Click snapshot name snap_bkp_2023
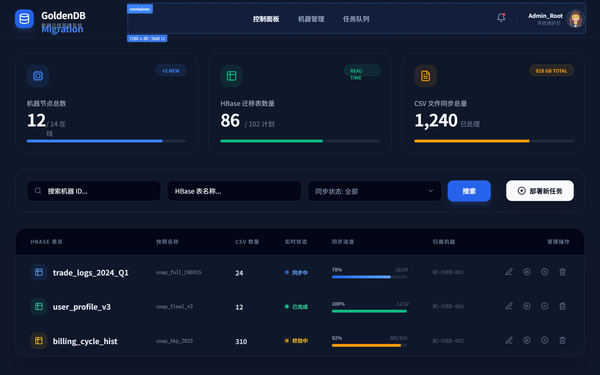This screenshot has height=375, width=600. (174, 341)
